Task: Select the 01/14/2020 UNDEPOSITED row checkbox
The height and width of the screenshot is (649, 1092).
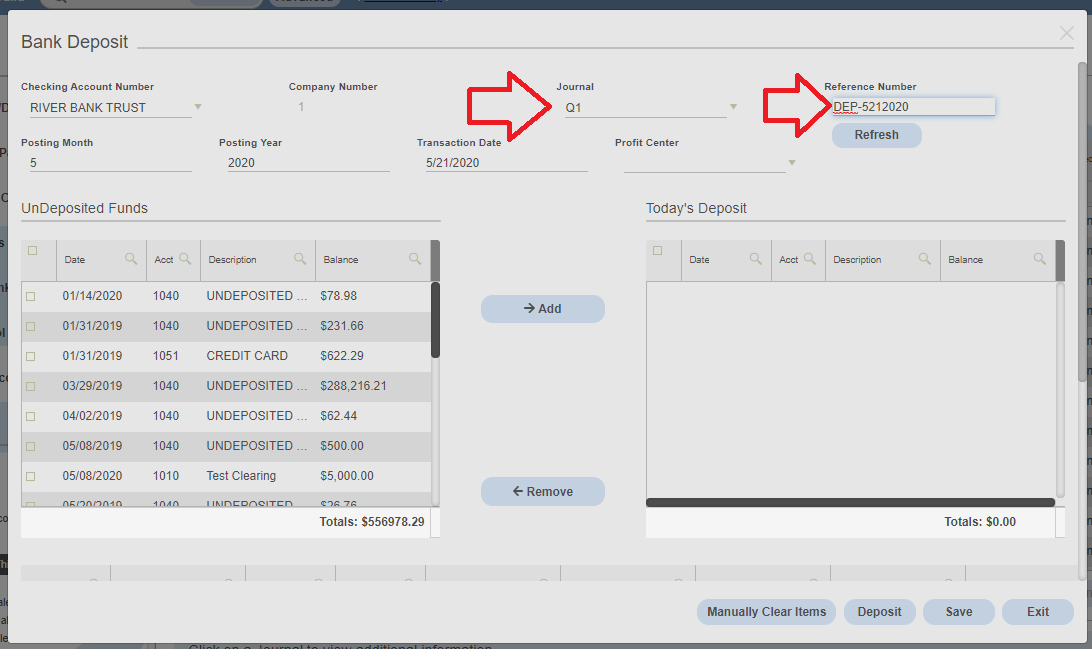Action: 31,296
